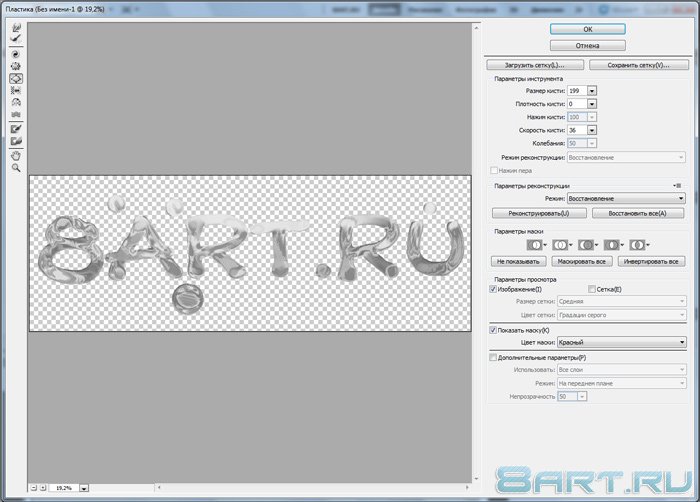700x502 pixels.
Task: Click the Не показывать button
Action: (x=518, y=261)
